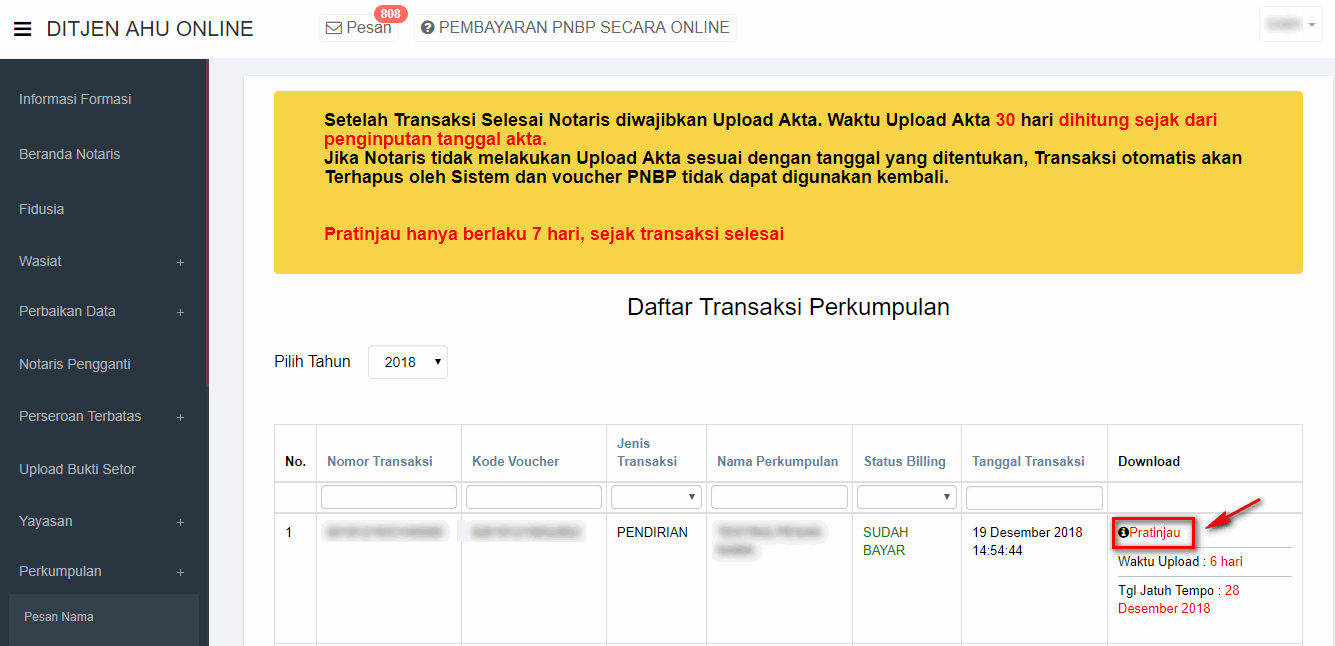Image resolution: width=1335 pixels, height=646 pixels.
Task: Click the Pratinjau download link
Action: point(1153,533)
